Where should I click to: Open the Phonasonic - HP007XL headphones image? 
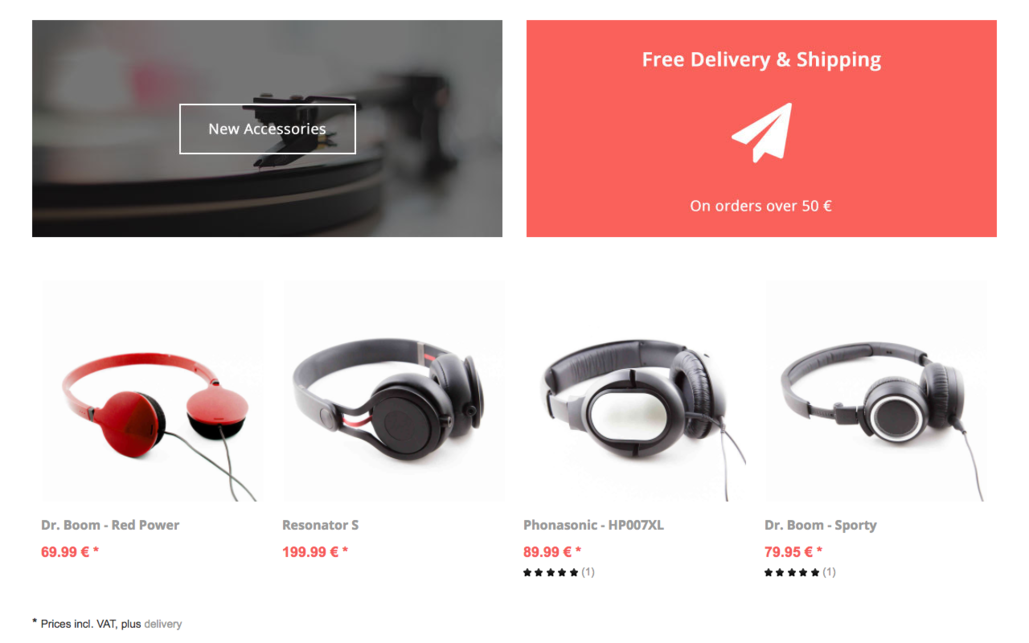coord(635,392)
